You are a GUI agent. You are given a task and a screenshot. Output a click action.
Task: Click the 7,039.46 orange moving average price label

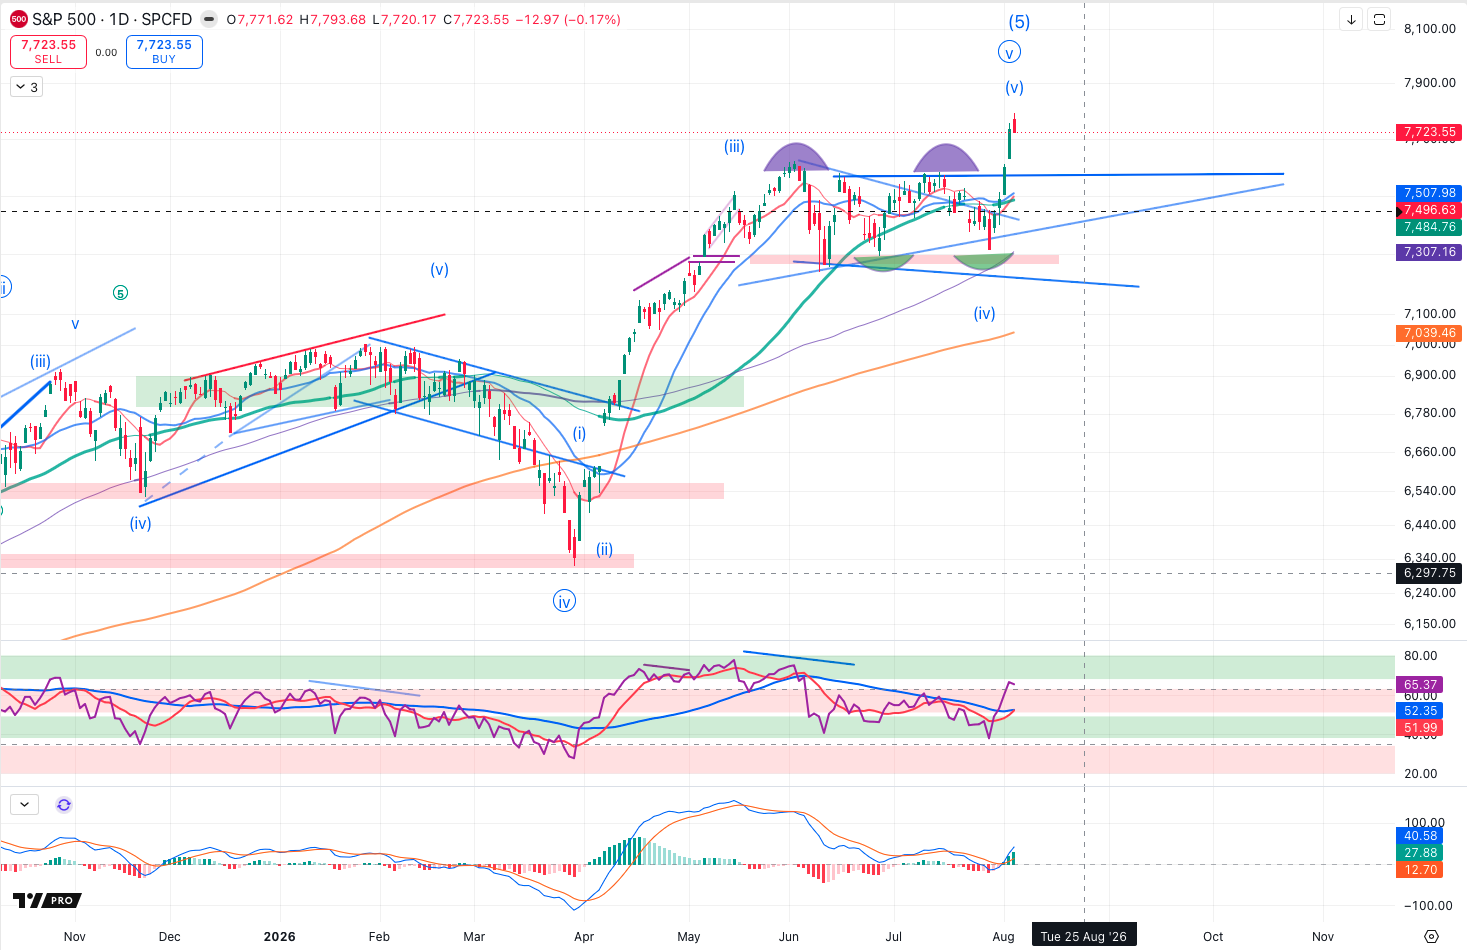[x=1429, y=333]
